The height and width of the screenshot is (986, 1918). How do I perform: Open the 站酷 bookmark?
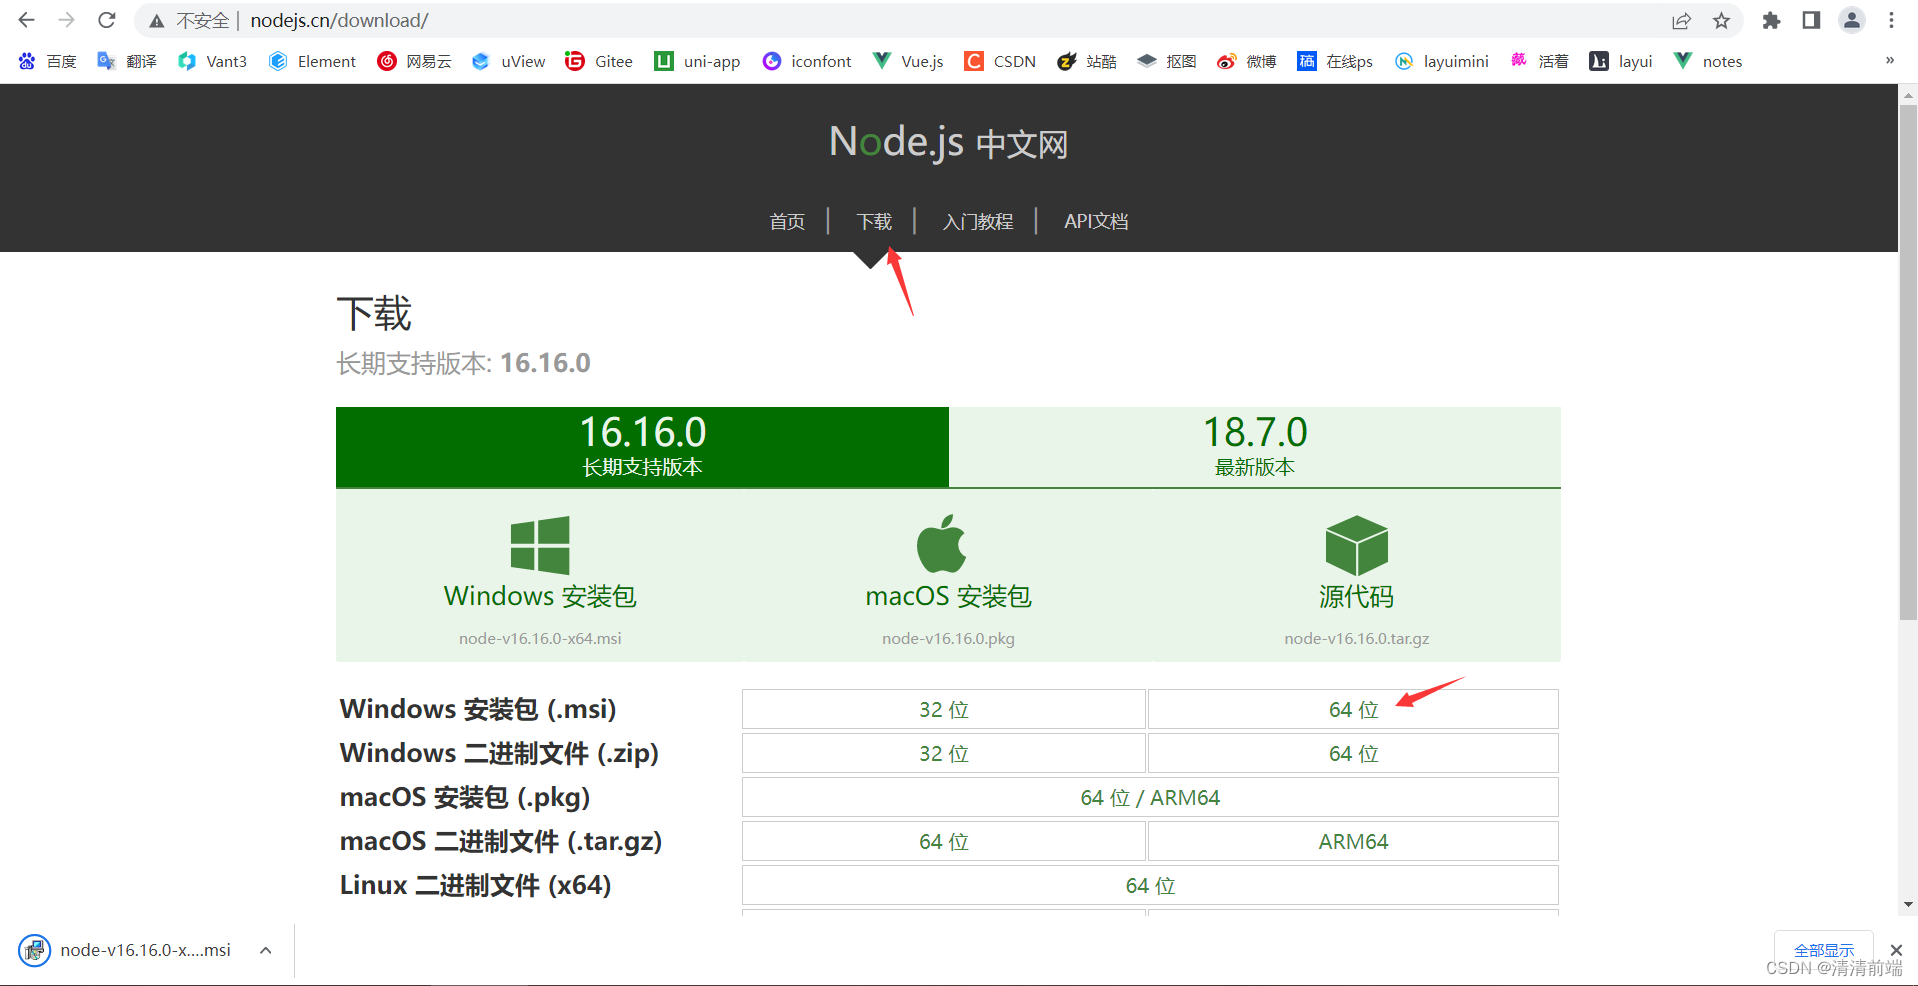click(x=1086, y=61)
